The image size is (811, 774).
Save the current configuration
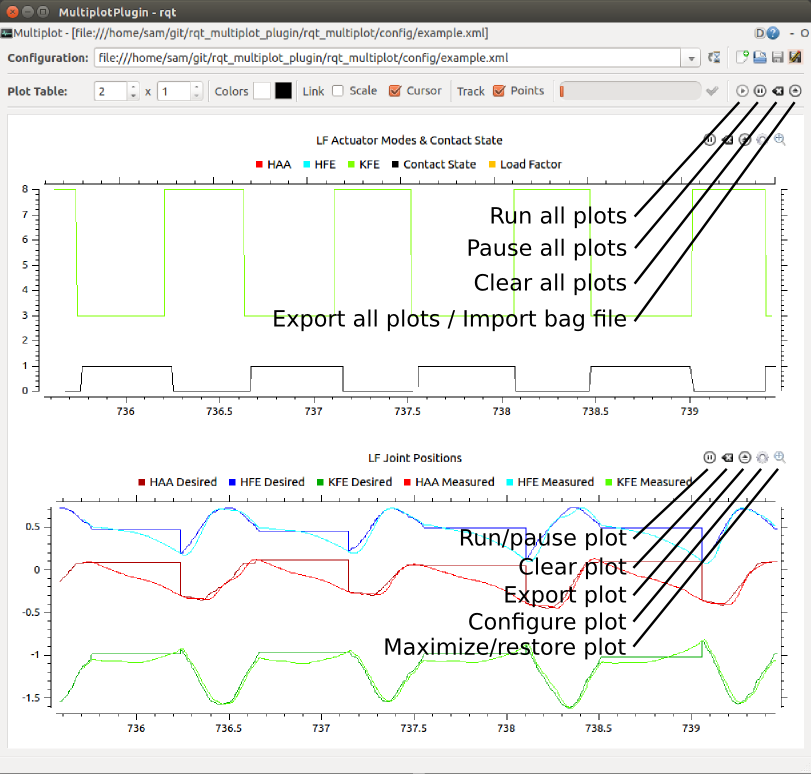tap(777, 58)
